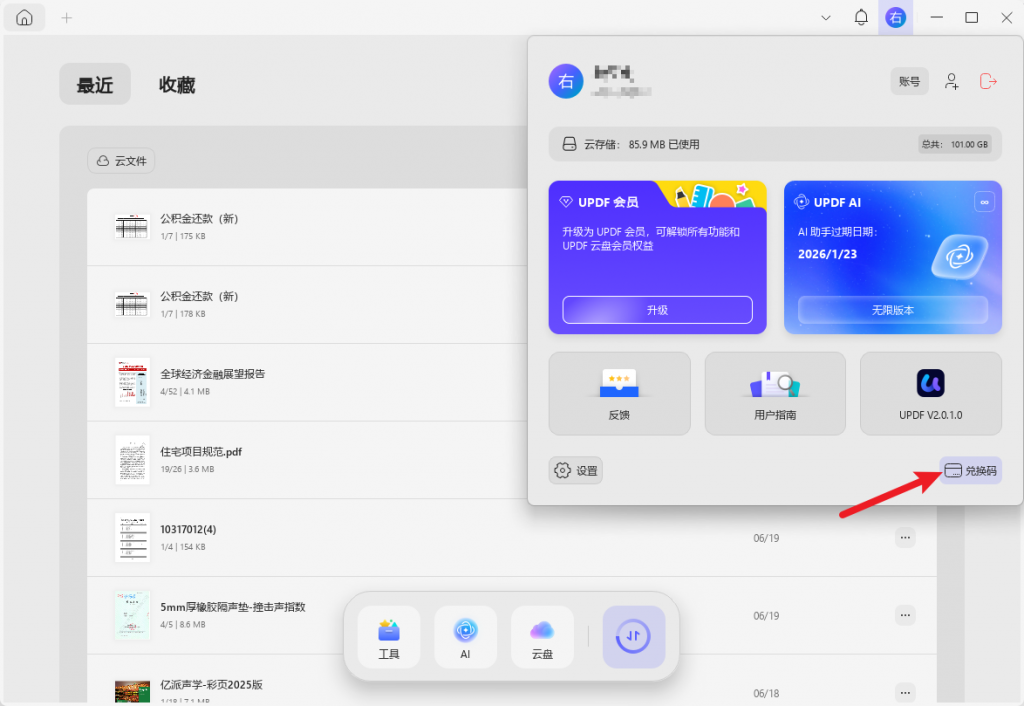The image size is (1024, 706).
Task: Open cloud storage 云存储 usage bar
Action: click(775, 144)
